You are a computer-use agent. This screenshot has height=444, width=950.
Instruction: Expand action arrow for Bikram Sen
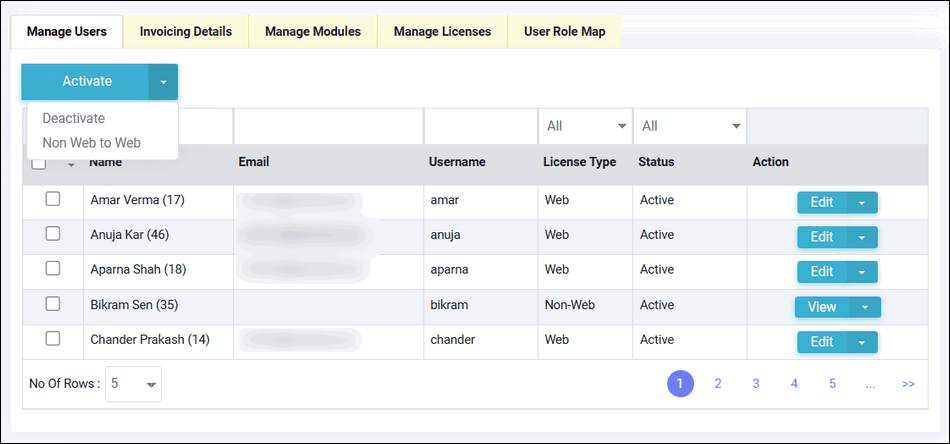click(x=865, y=307)
